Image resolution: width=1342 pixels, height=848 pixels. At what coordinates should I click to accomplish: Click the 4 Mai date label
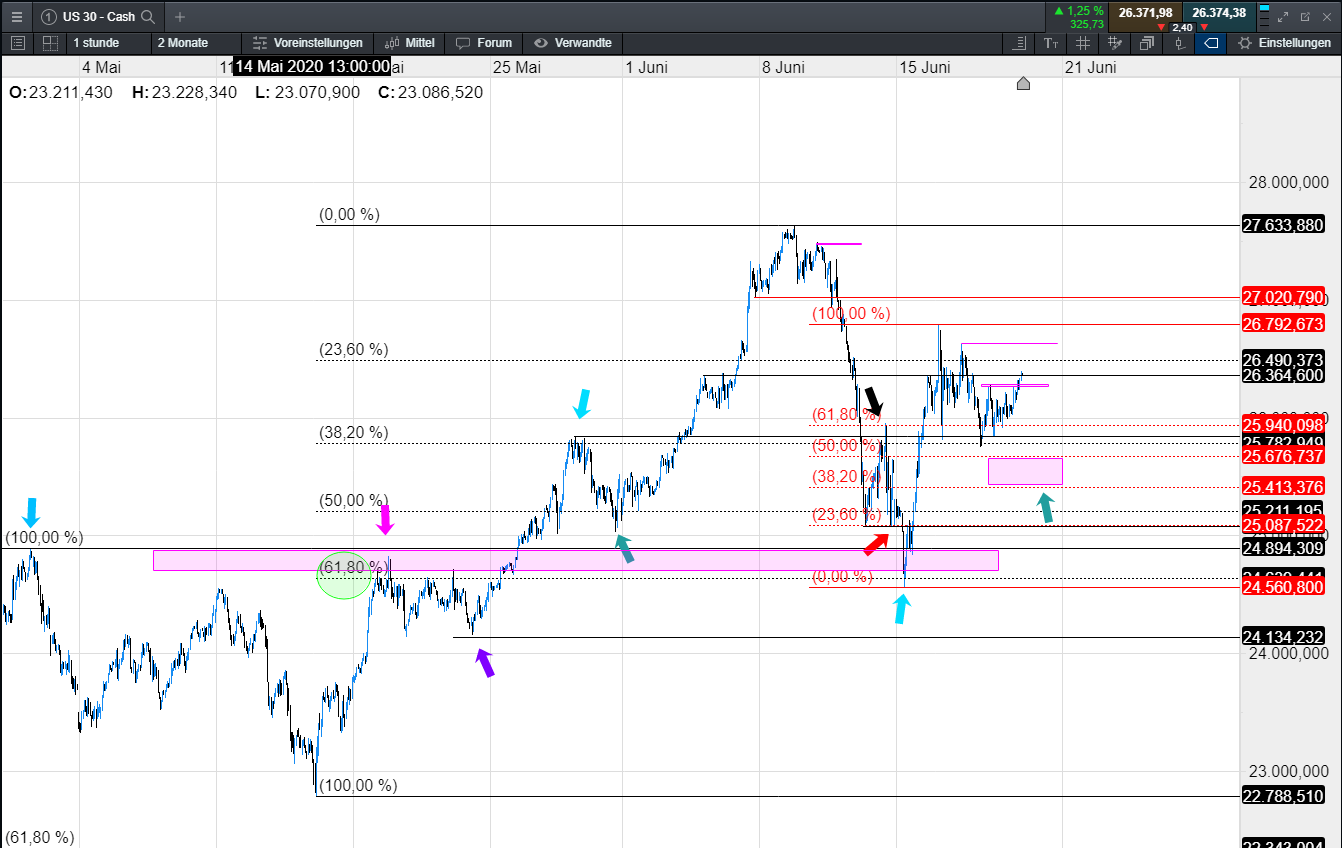pos(101,67)
